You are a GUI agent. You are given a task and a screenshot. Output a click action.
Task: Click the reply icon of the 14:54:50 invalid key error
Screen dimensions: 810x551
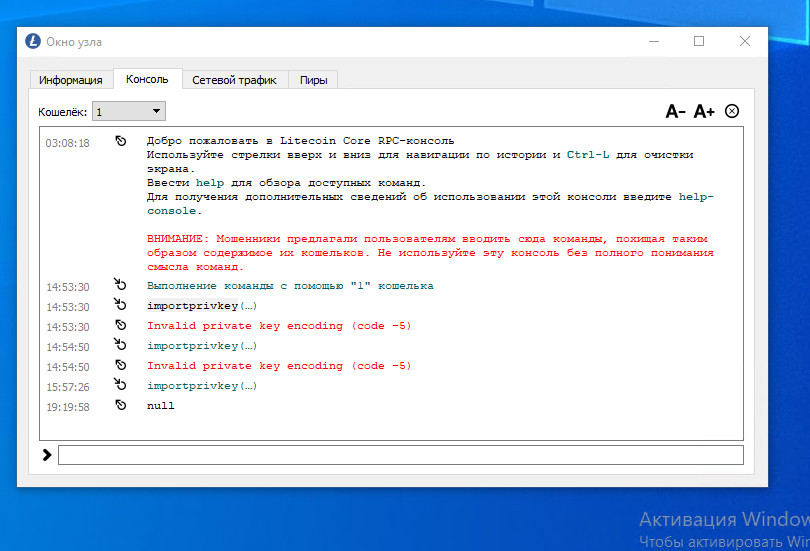pyautogui.click(x=121, y=365)
